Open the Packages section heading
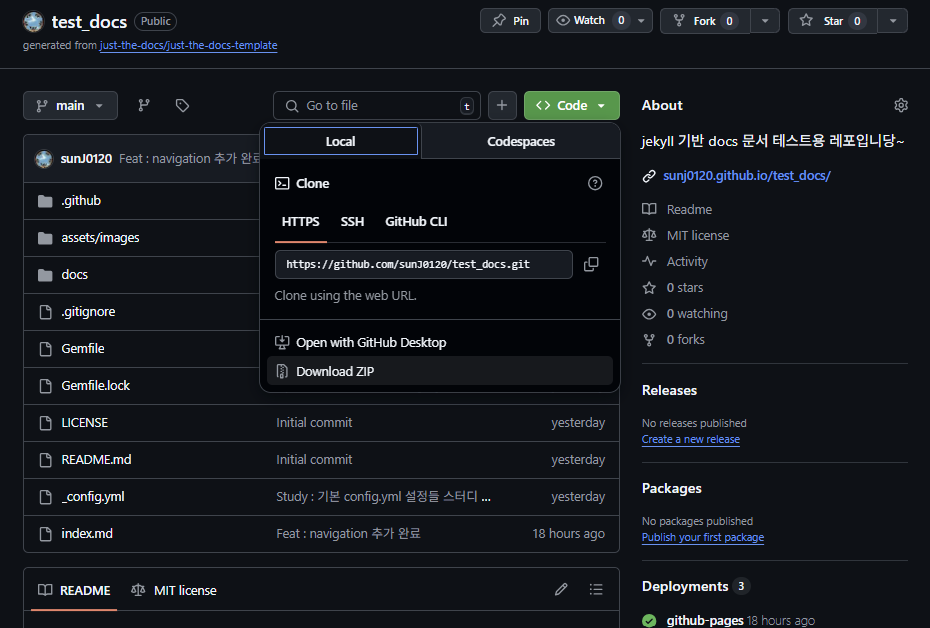The width and height of the screenshot is (930, 628). pyautogui.click(x=671, y=488)
